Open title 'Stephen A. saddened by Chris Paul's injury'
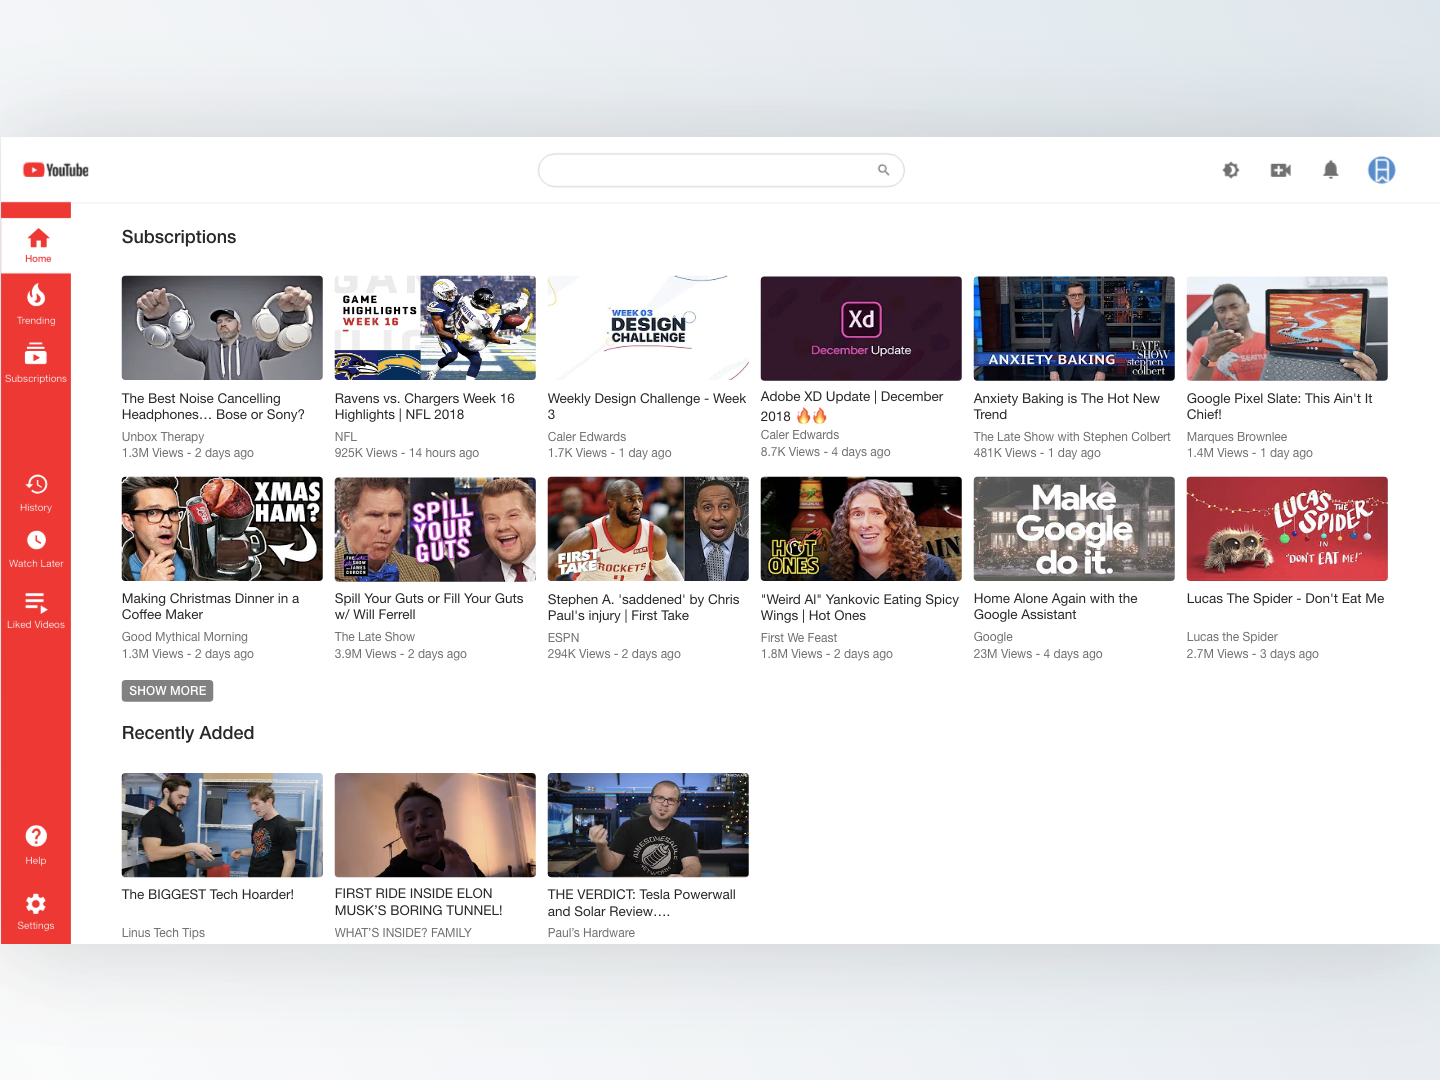This screenshot has width=1440, height=1080. [x=644, y=608]
